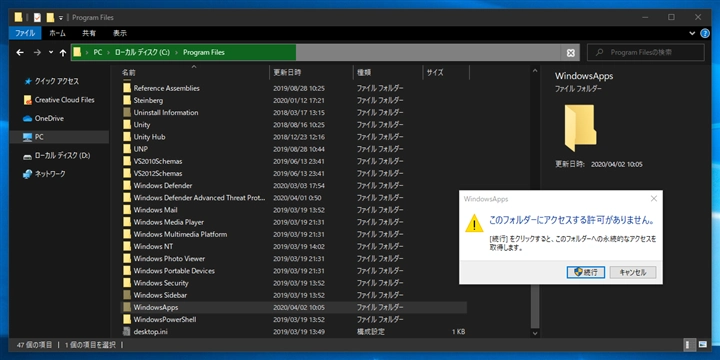Select the Windows Defender Advanced Threat Prot... row
The width and height of the screenshot is (720, 360).
pyautogui.click(x=293, y=197)
